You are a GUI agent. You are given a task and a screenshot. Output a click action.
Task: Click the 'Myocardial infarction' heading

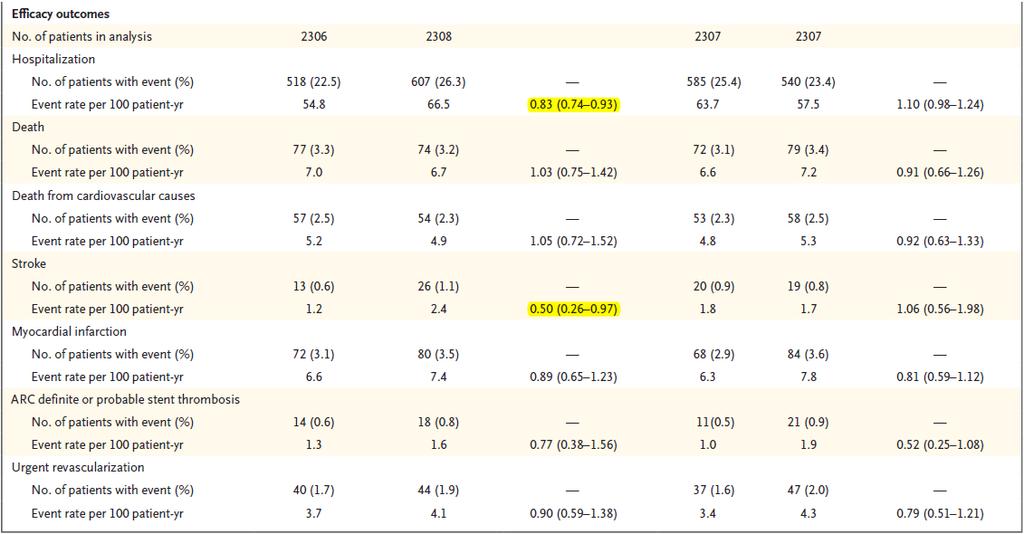69,332
